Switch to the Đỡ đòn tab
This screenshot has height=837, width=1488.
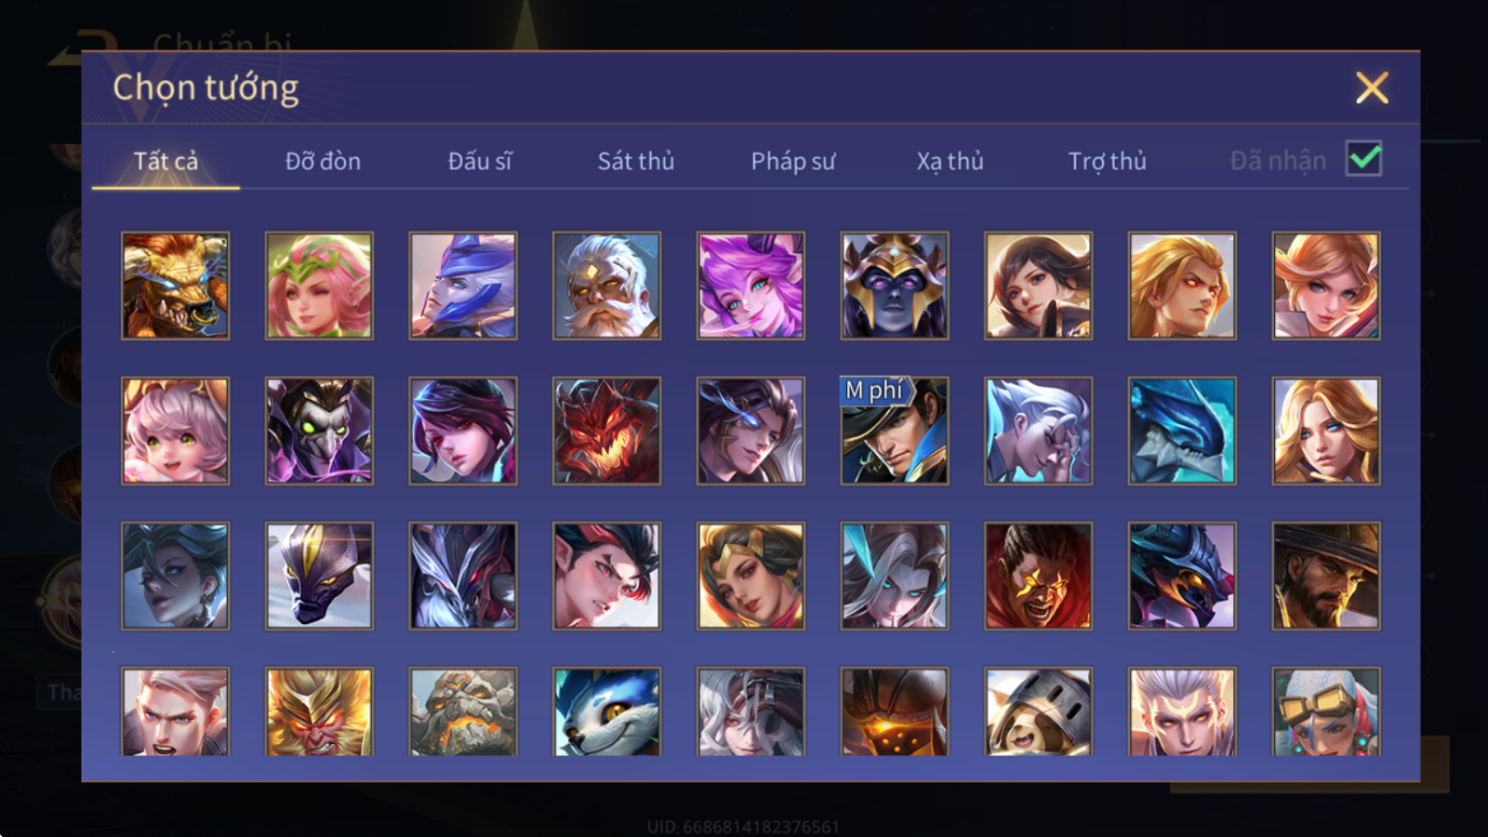pos(323,161)
